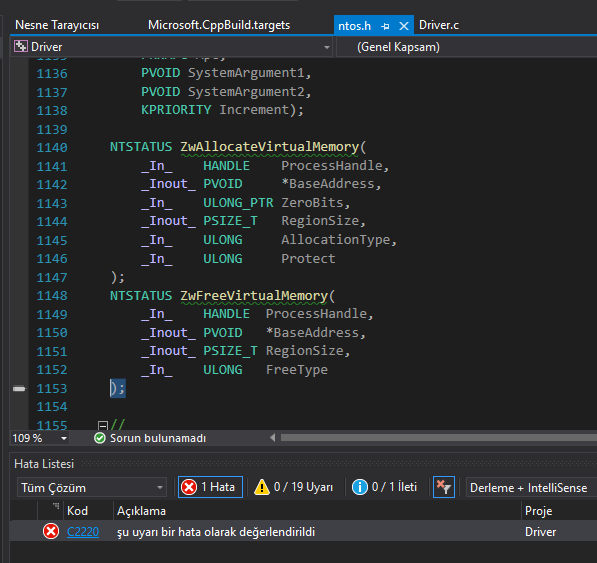
Task: Click ULONG_PTR type on line 1143
Action: pos(238,203)
